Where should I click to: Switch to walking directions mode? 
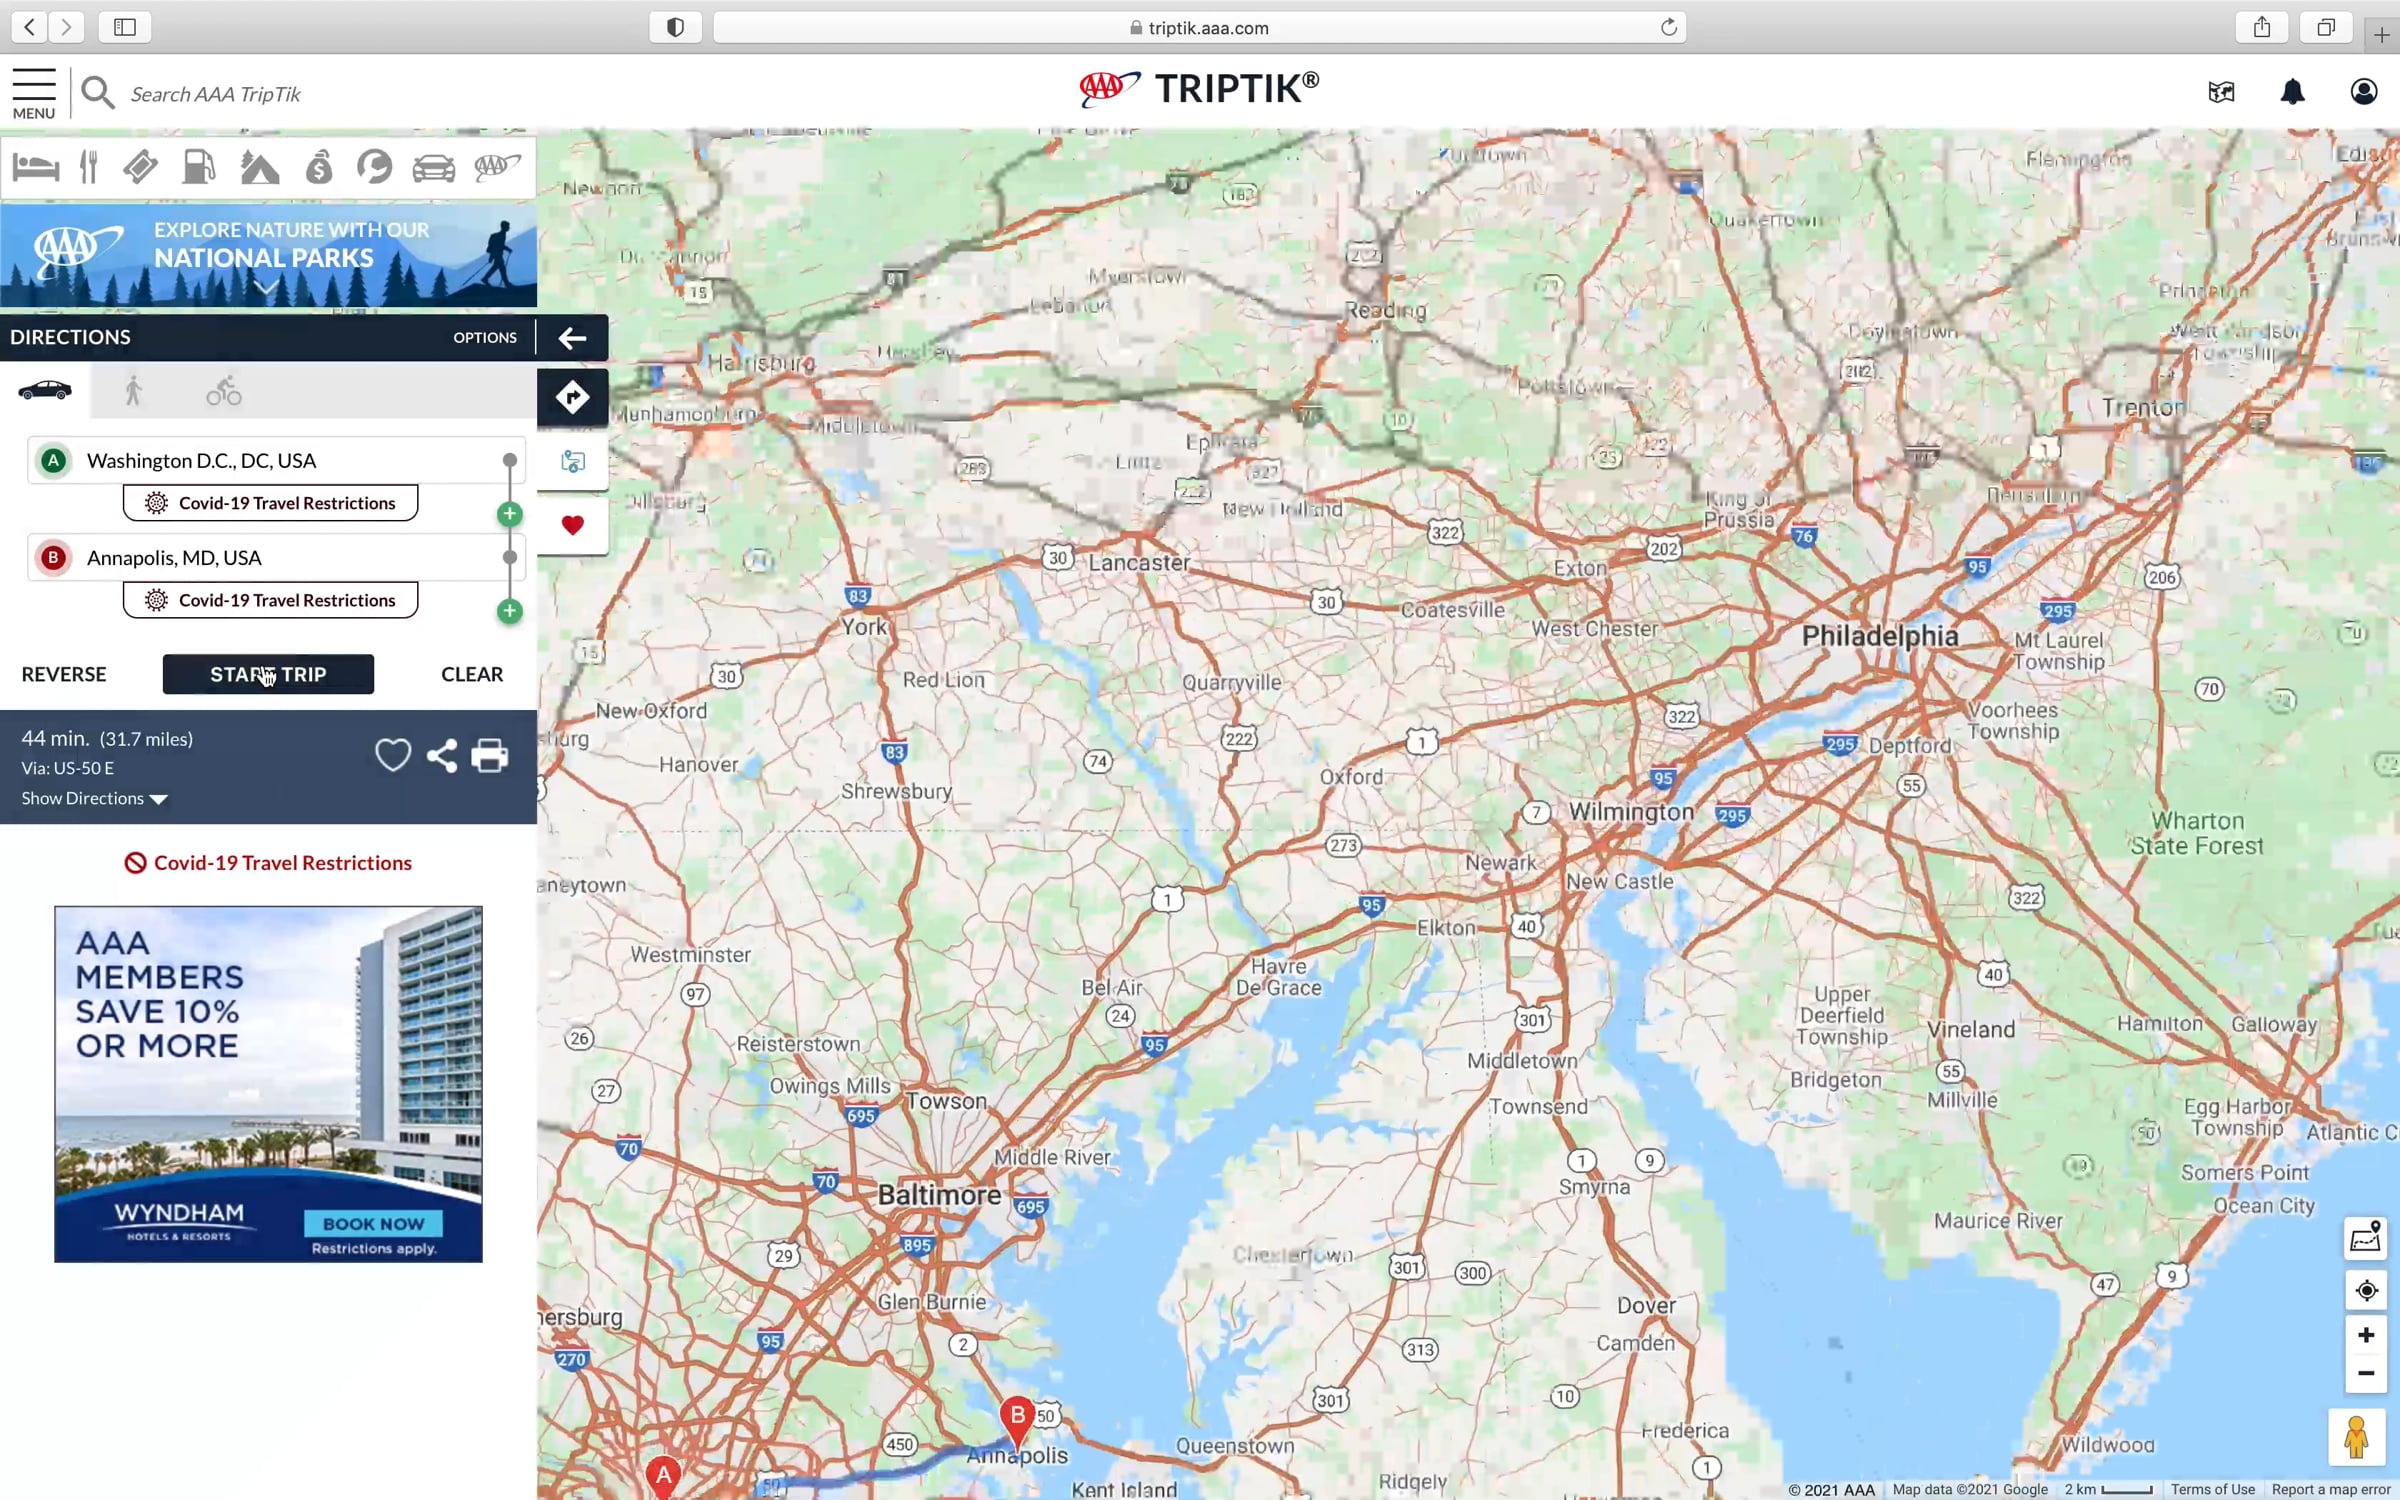point(133,391)
